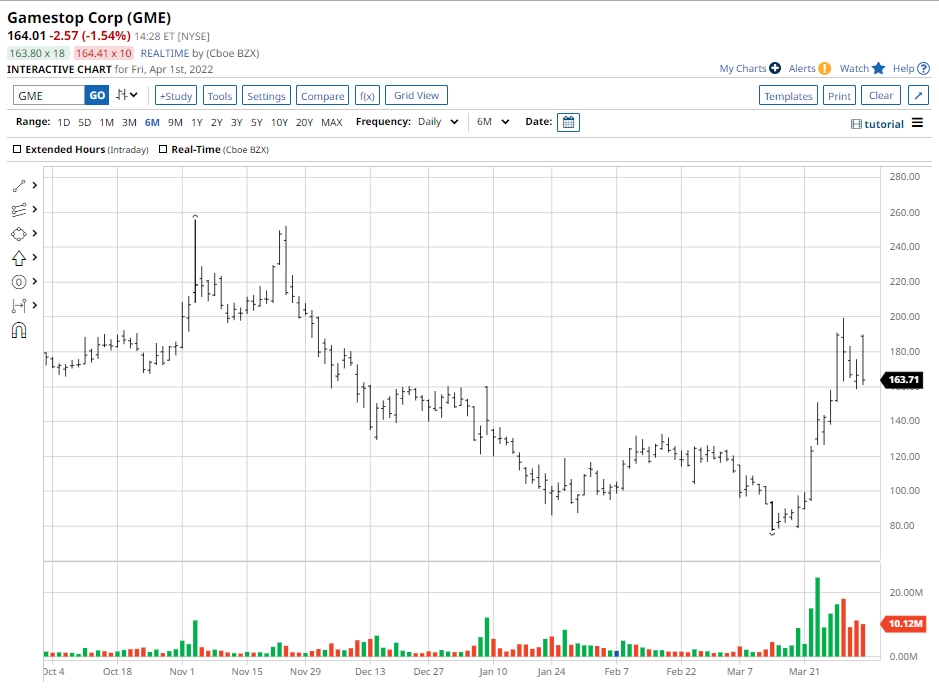Open chart Settings
This screenshot has width=939, height=696.
coord(266,96)
